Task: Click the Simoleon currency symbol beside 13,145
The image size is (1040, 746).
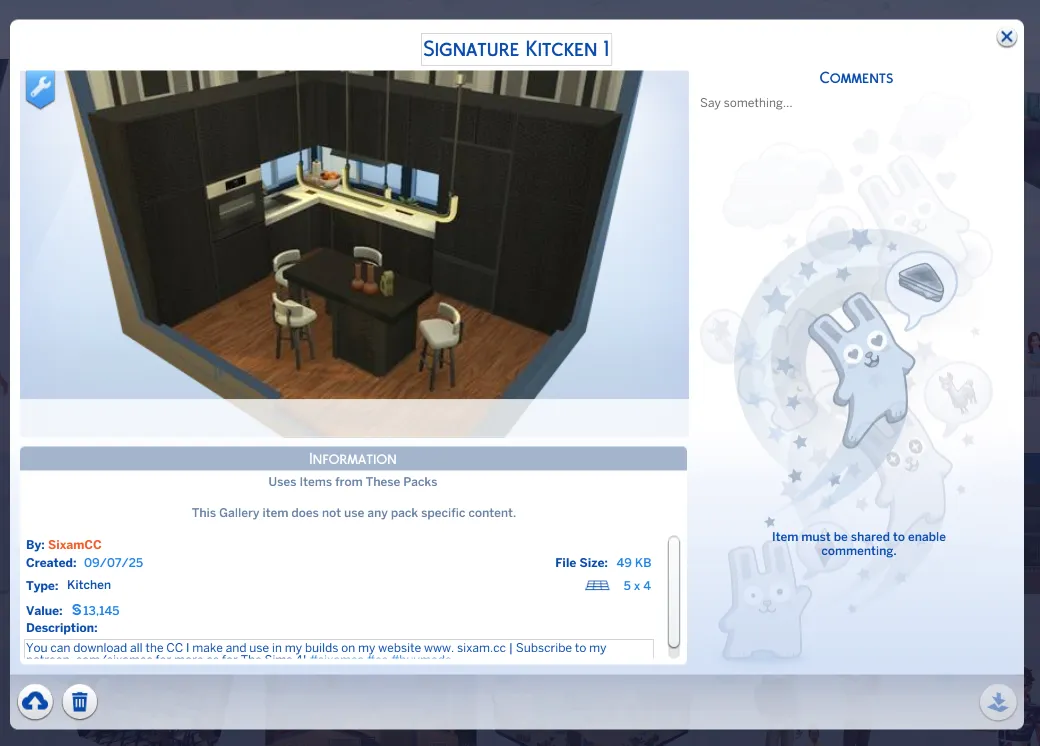Action: 76,610
